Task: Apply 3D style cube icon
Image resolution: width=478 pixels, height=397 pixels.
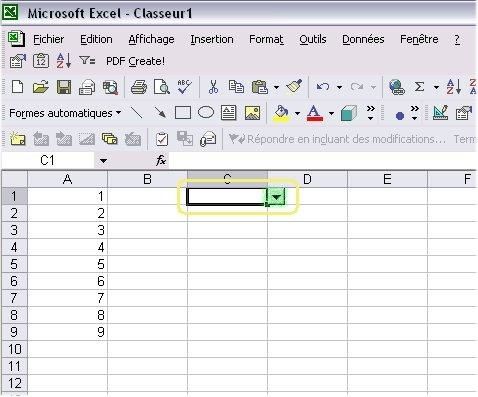Action: (349, 113)
